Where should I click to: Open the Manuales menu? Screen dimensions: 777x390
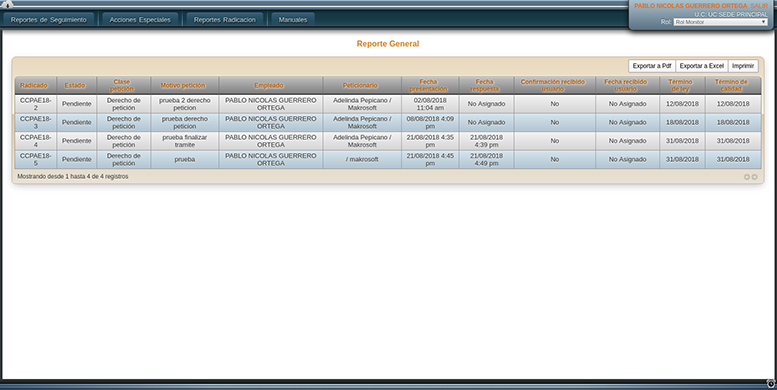tap(293, 20)
